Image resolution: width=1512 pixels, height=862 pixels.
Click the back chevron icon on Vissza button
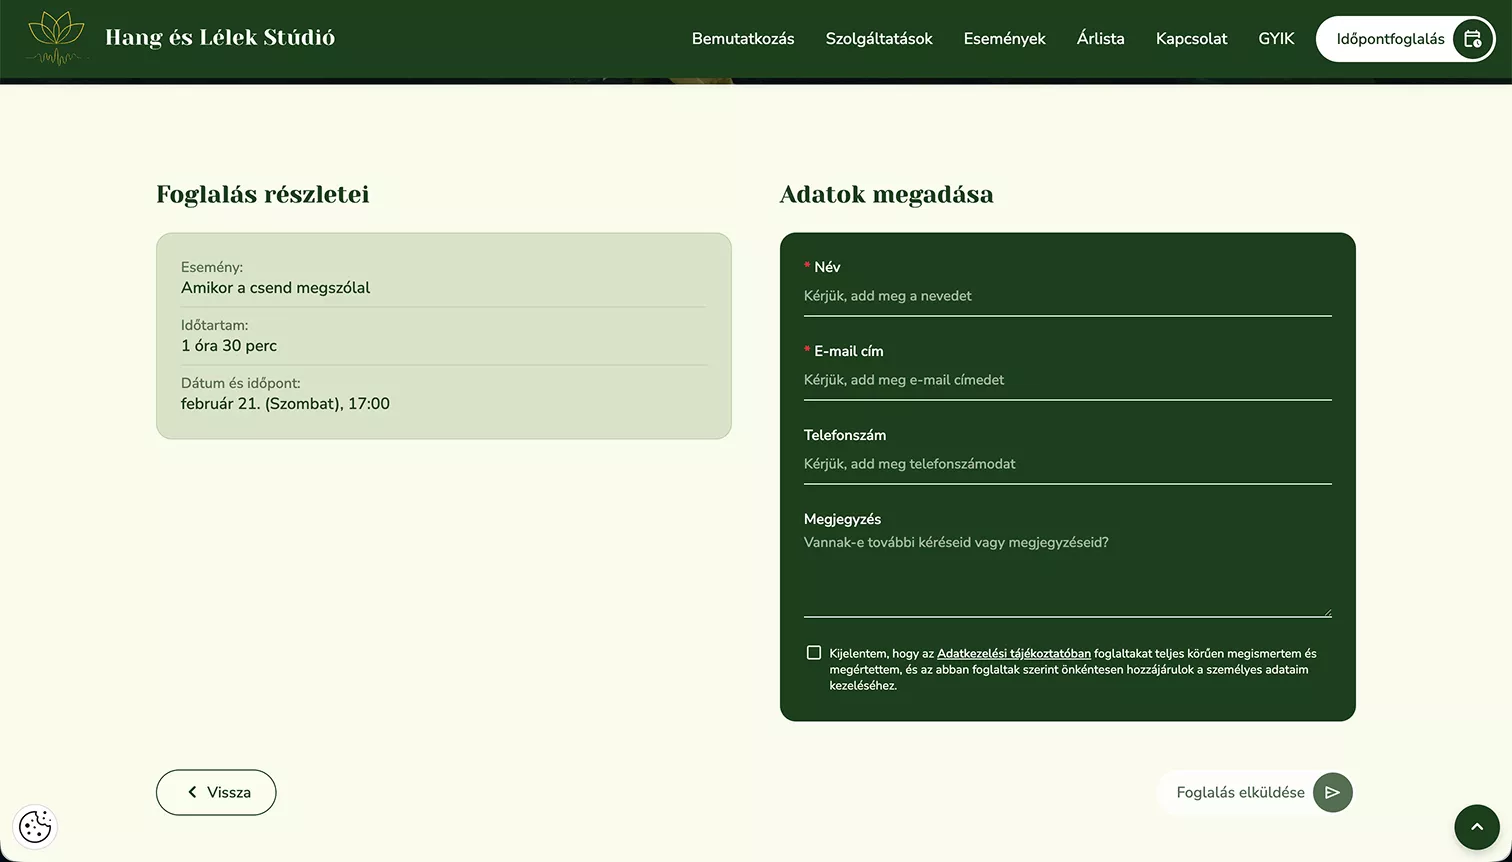(190, 792)
